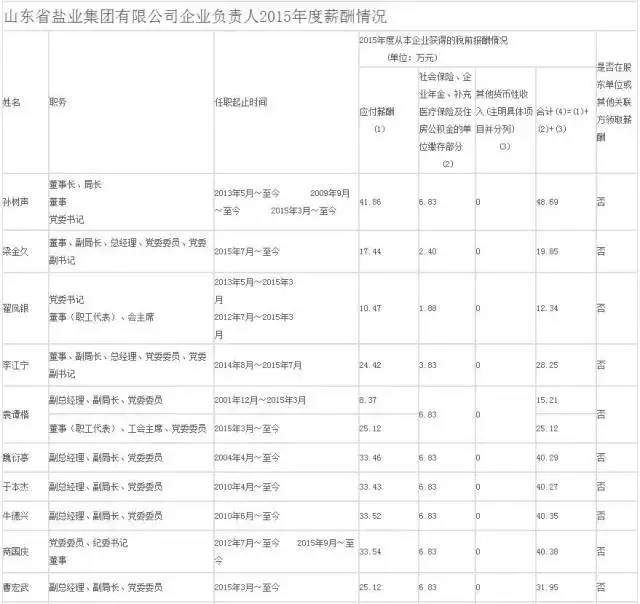Select the 姓名 column header

(x=12, y=103)
